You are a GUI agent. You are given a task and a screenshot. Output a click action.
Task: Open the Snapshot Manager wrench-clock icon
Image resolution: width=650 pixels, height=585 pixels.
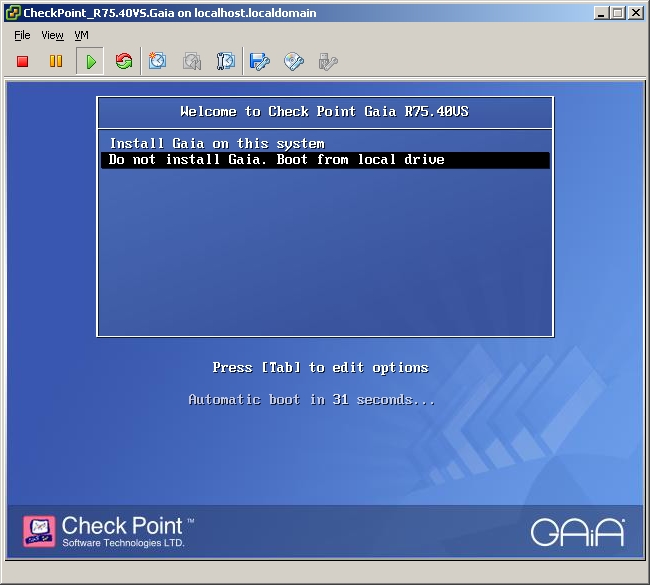click(226, 61)
